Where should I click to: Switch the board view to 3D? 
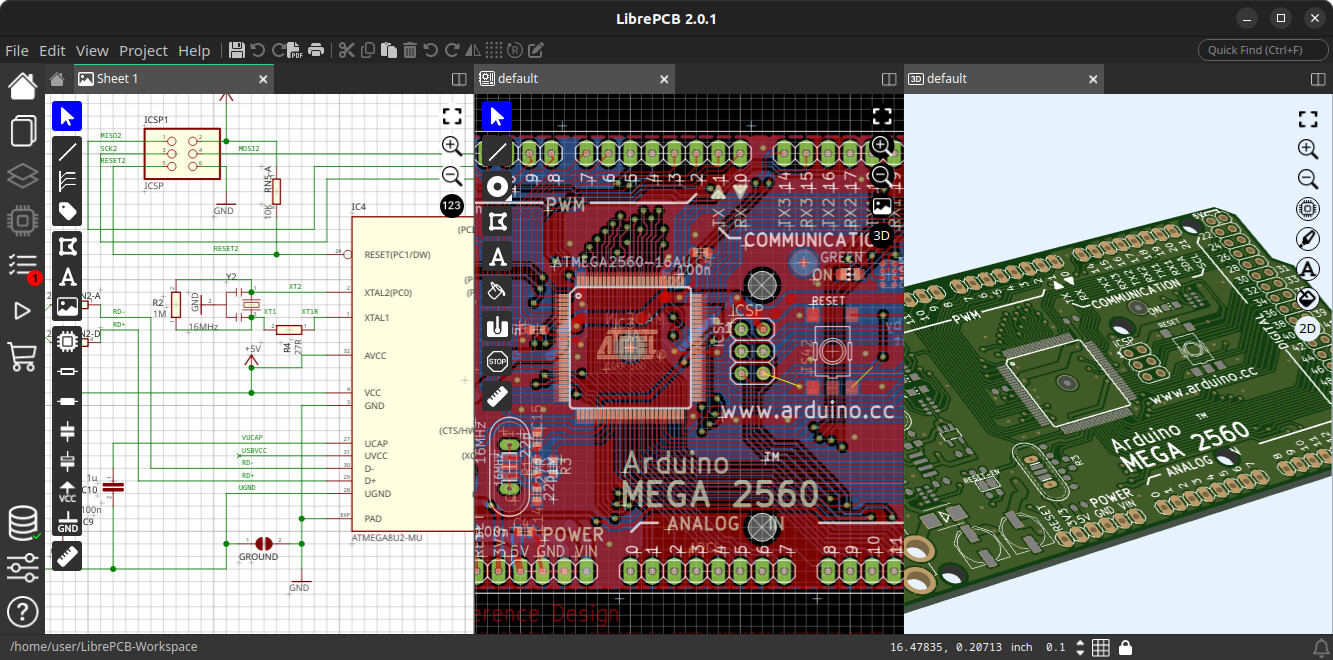point(881,236)
